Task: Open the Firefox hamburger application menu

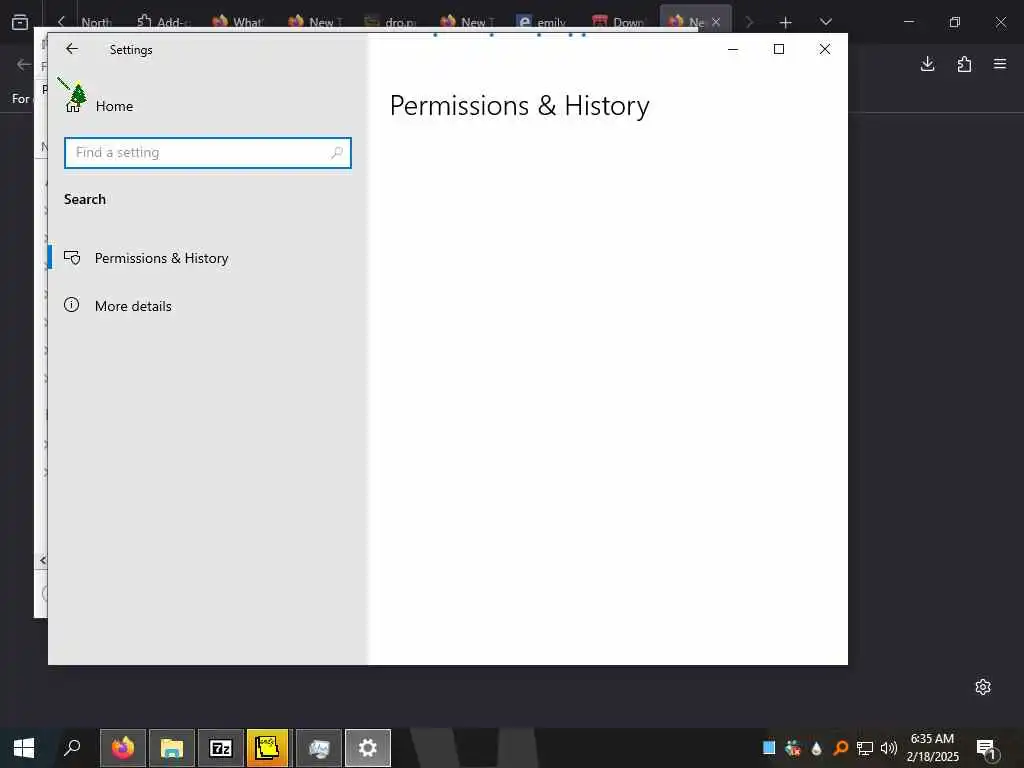Action: (x=1000, y=63)
